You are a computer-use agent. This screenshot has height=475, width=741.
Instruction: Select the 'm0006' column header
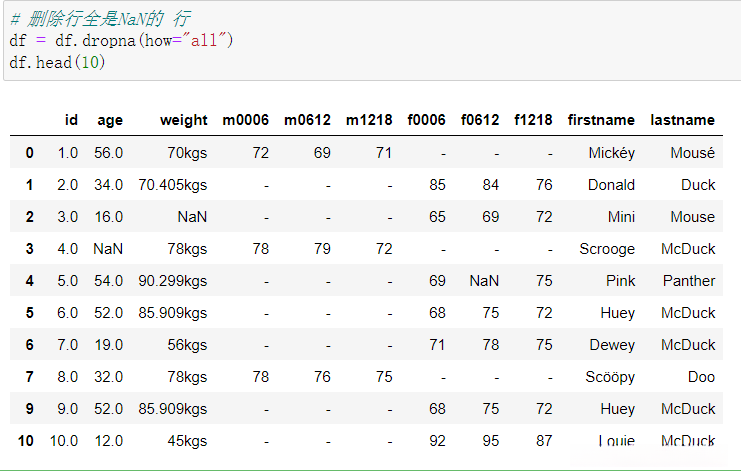245,120
